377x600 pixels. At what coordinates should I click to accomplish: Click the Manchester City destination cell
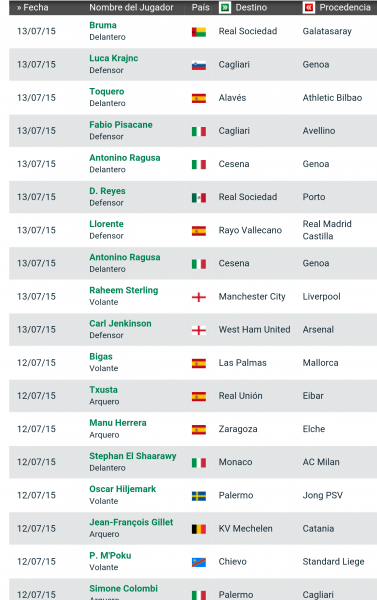pyautogui.click(x=252, y=297)
